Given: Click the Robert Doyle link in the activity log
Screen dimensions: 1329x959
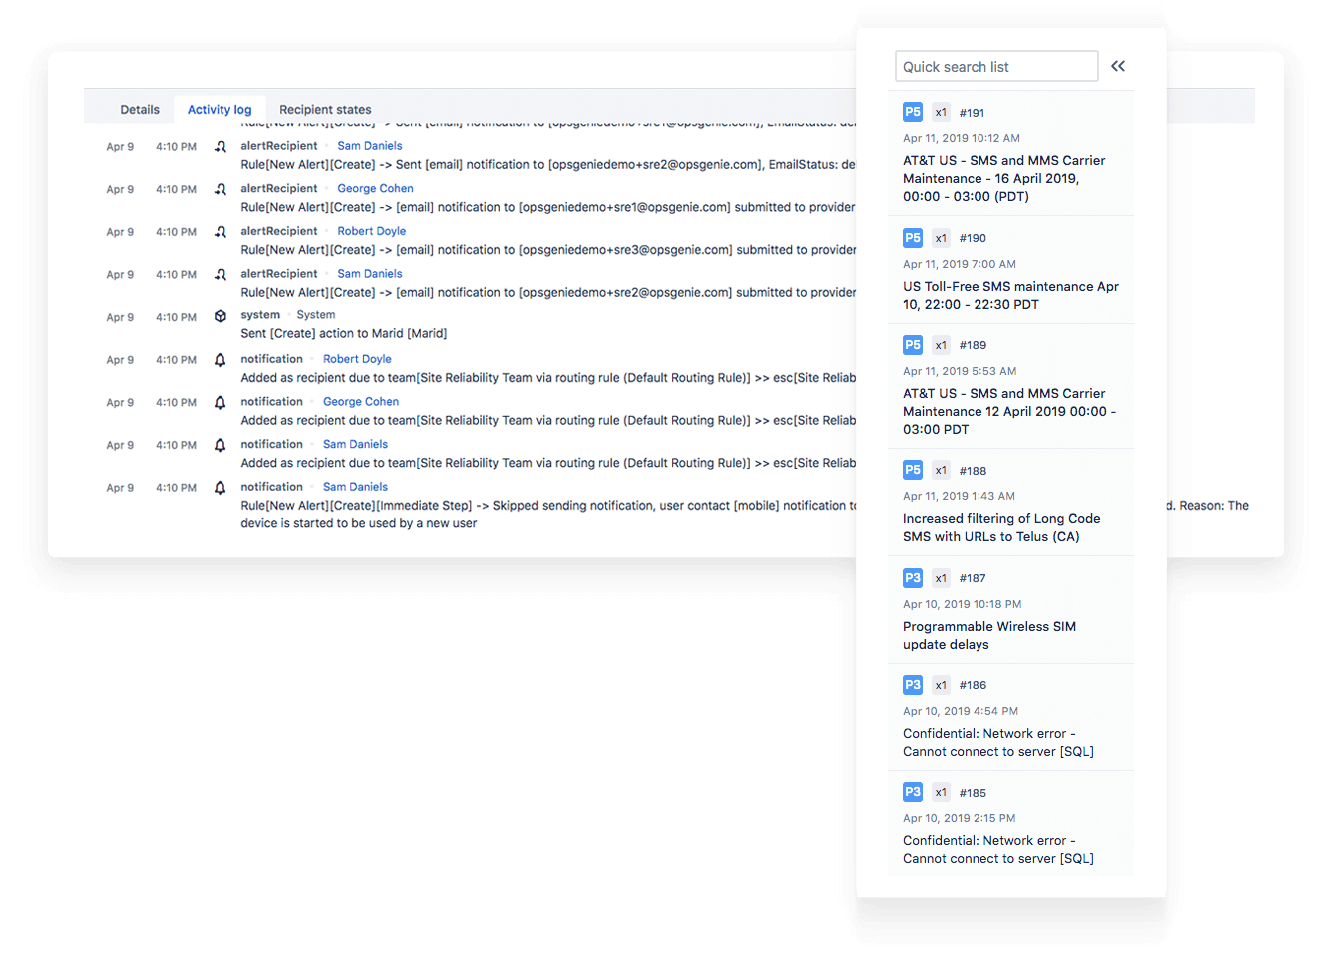Looking at the screenshot, I should point(371,231).
